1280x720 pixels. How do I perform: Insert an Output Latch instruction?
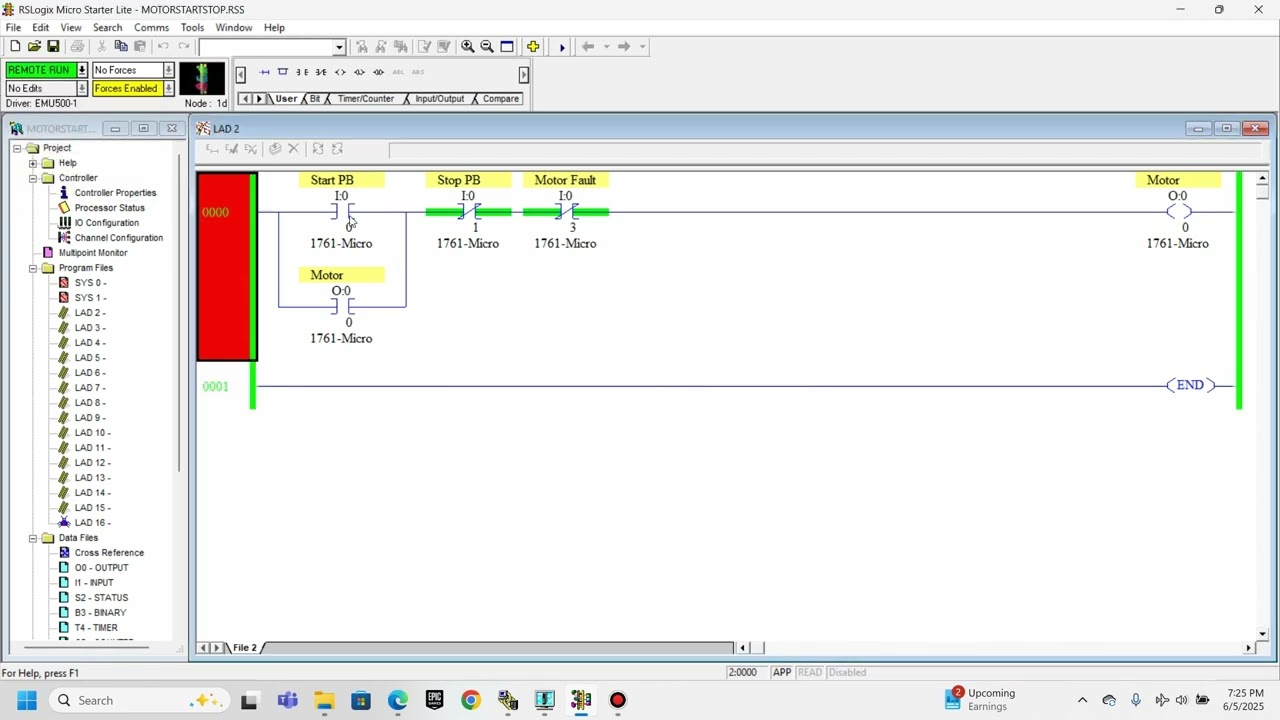coord(359,72)
